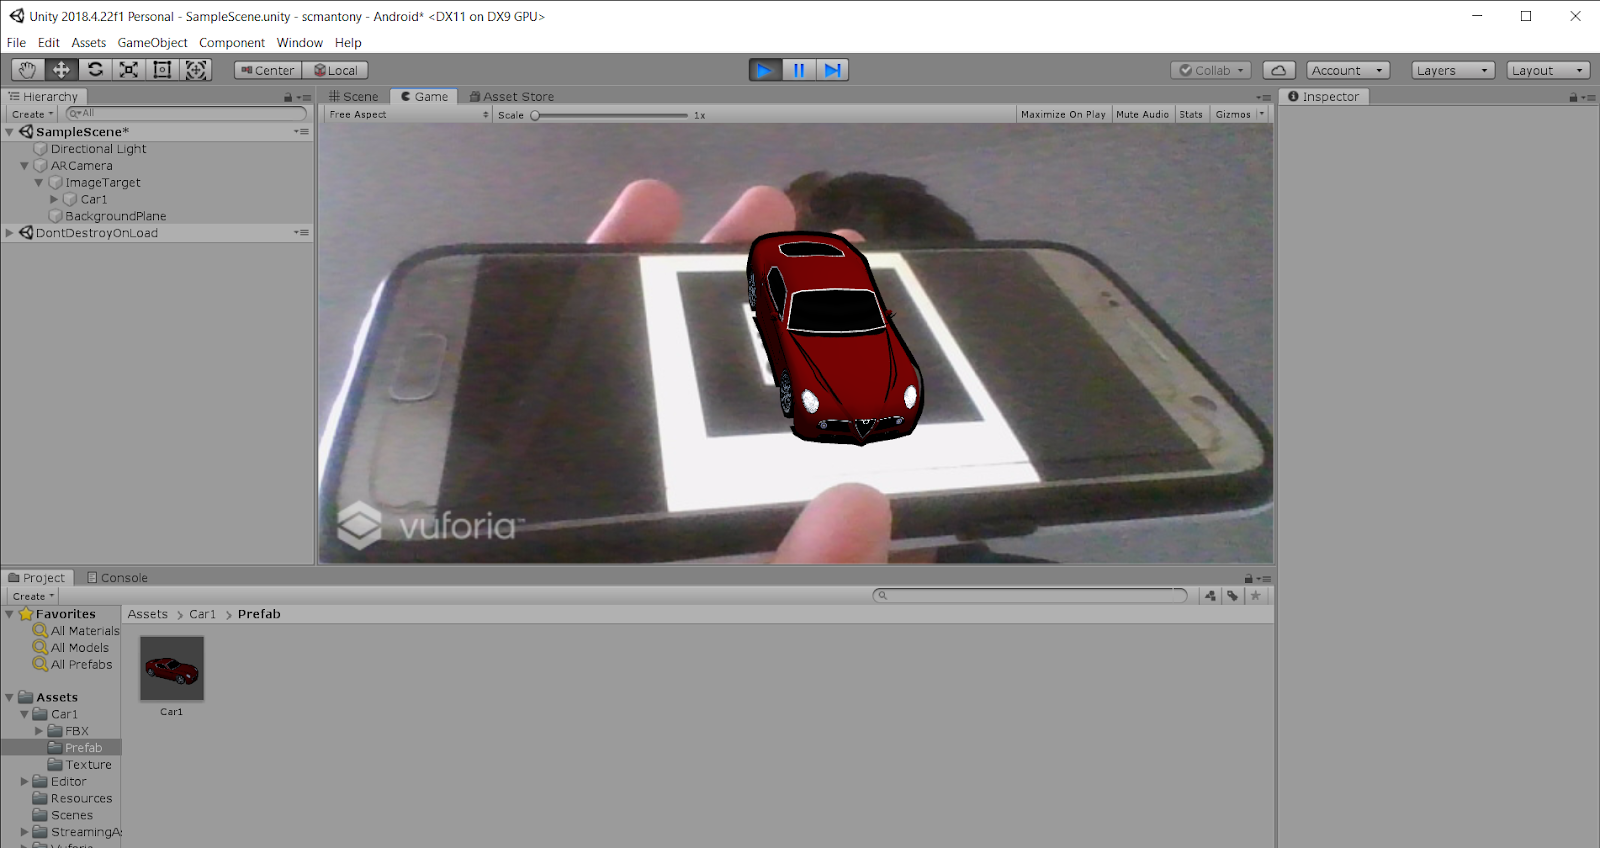This screenshot has height=848, width=1600.
Task: Open Search by Label filter
Action: (x=1233, y=596)
